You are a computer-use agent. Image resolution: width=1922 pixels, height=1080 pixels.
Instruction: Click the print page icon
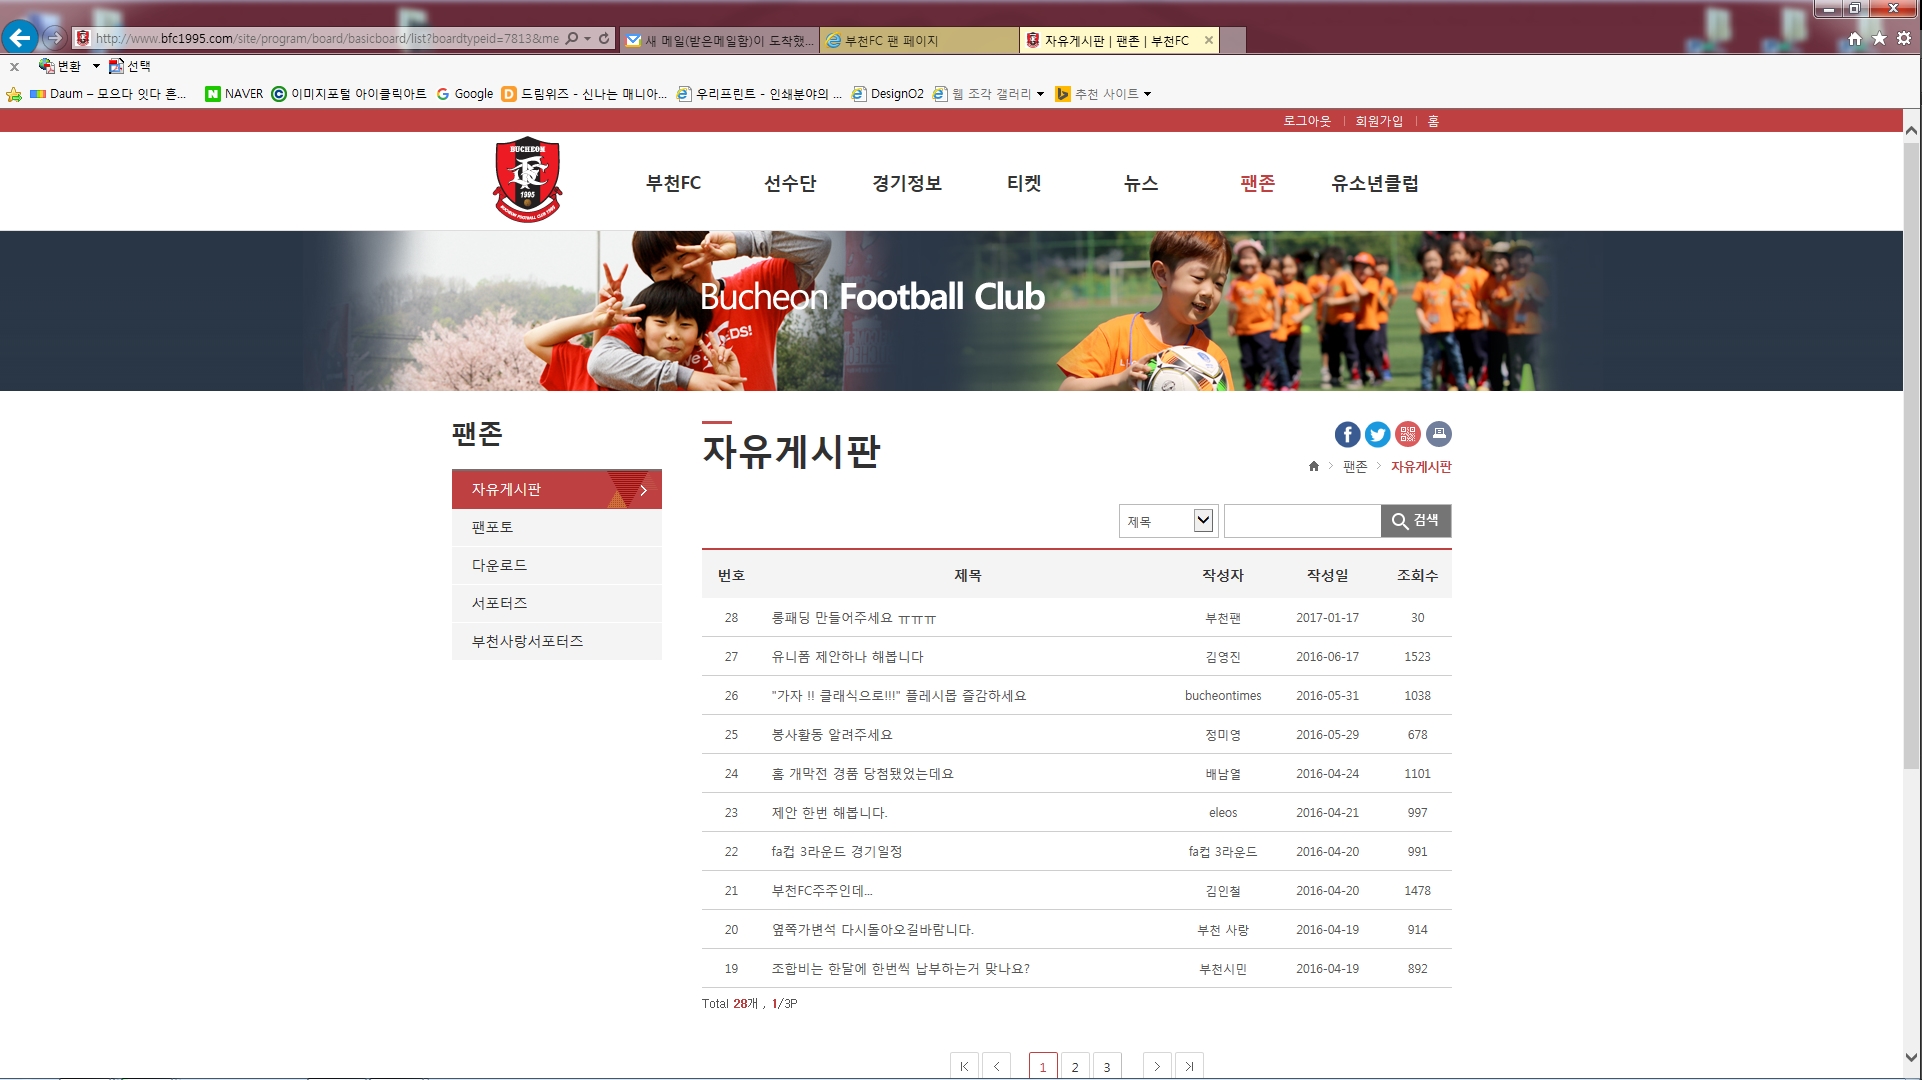(x=1438, y=434)
